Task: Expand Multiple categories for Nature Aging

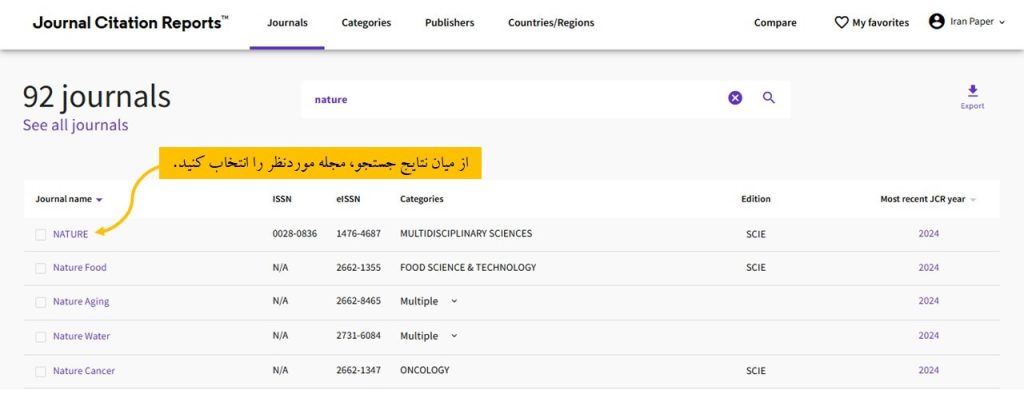Action: (455, 301)
